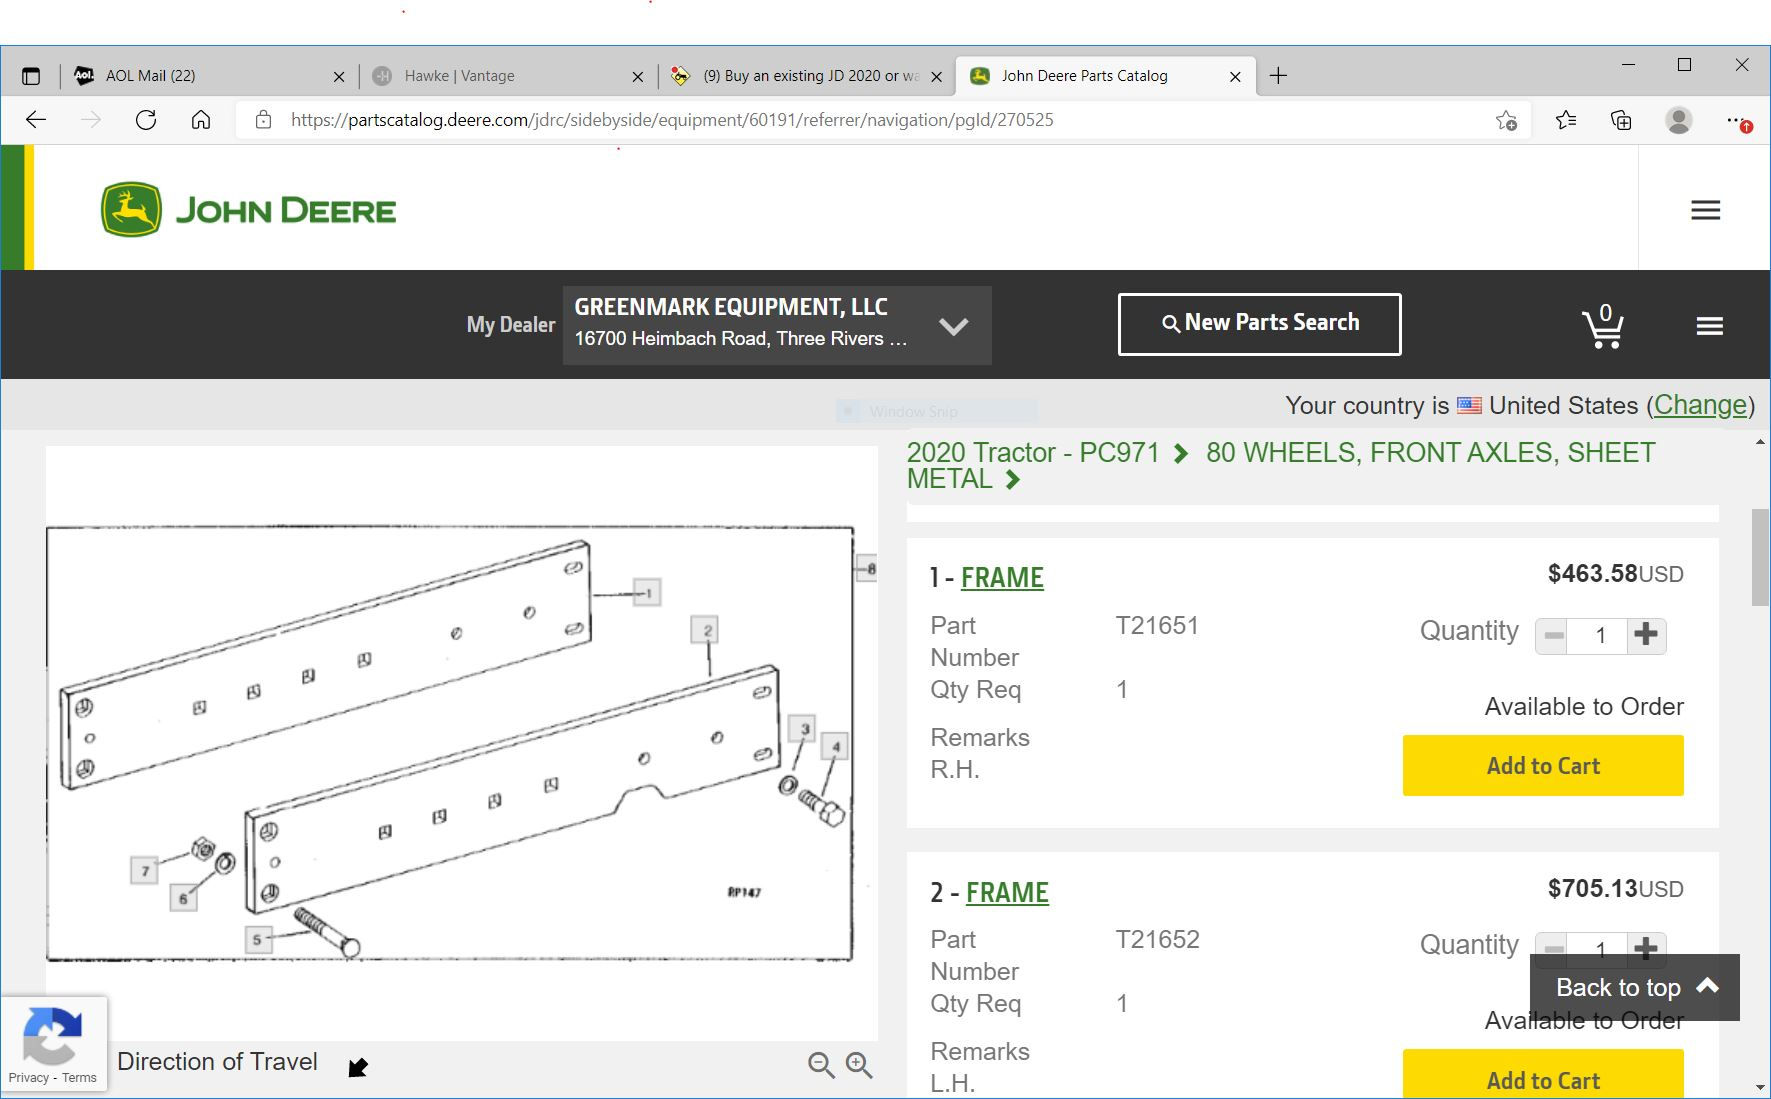This screenshot has width=1771, height=1099.
Task: Add FRAME T21652 to cart
Action: pyautogui.click(x=1543, y=1074)
